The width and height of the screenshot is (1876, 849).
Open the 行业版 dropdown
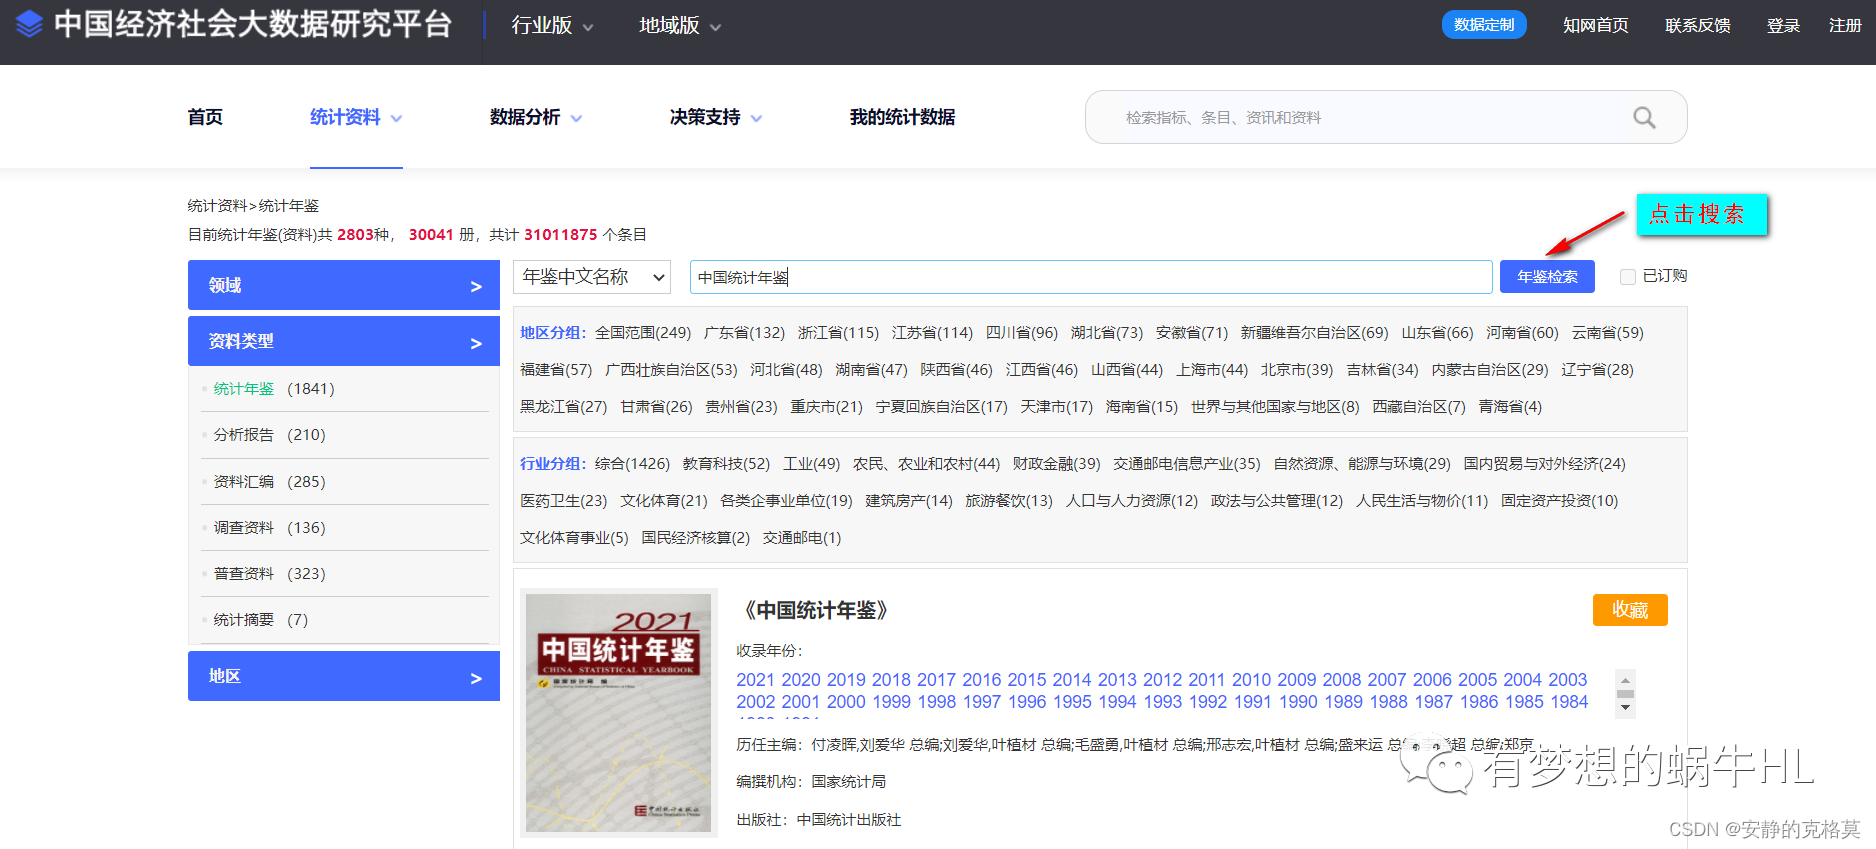point(552,25)
